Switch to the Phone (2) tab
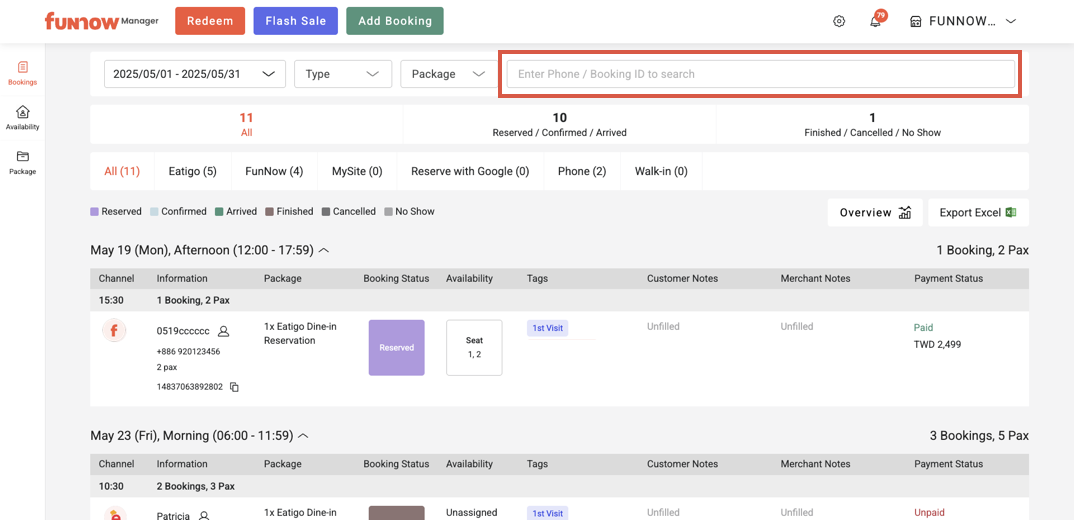 click(581, 171)
